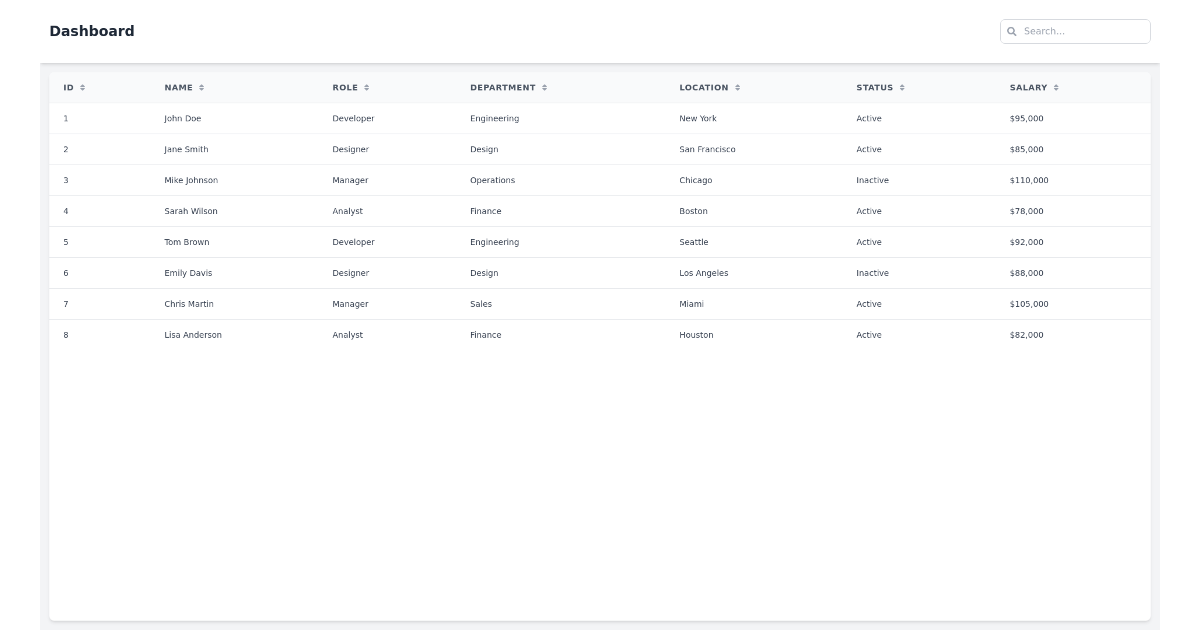Click Emily Davis's Design department cell
The image size is (1200, 630).
(485, 273)
